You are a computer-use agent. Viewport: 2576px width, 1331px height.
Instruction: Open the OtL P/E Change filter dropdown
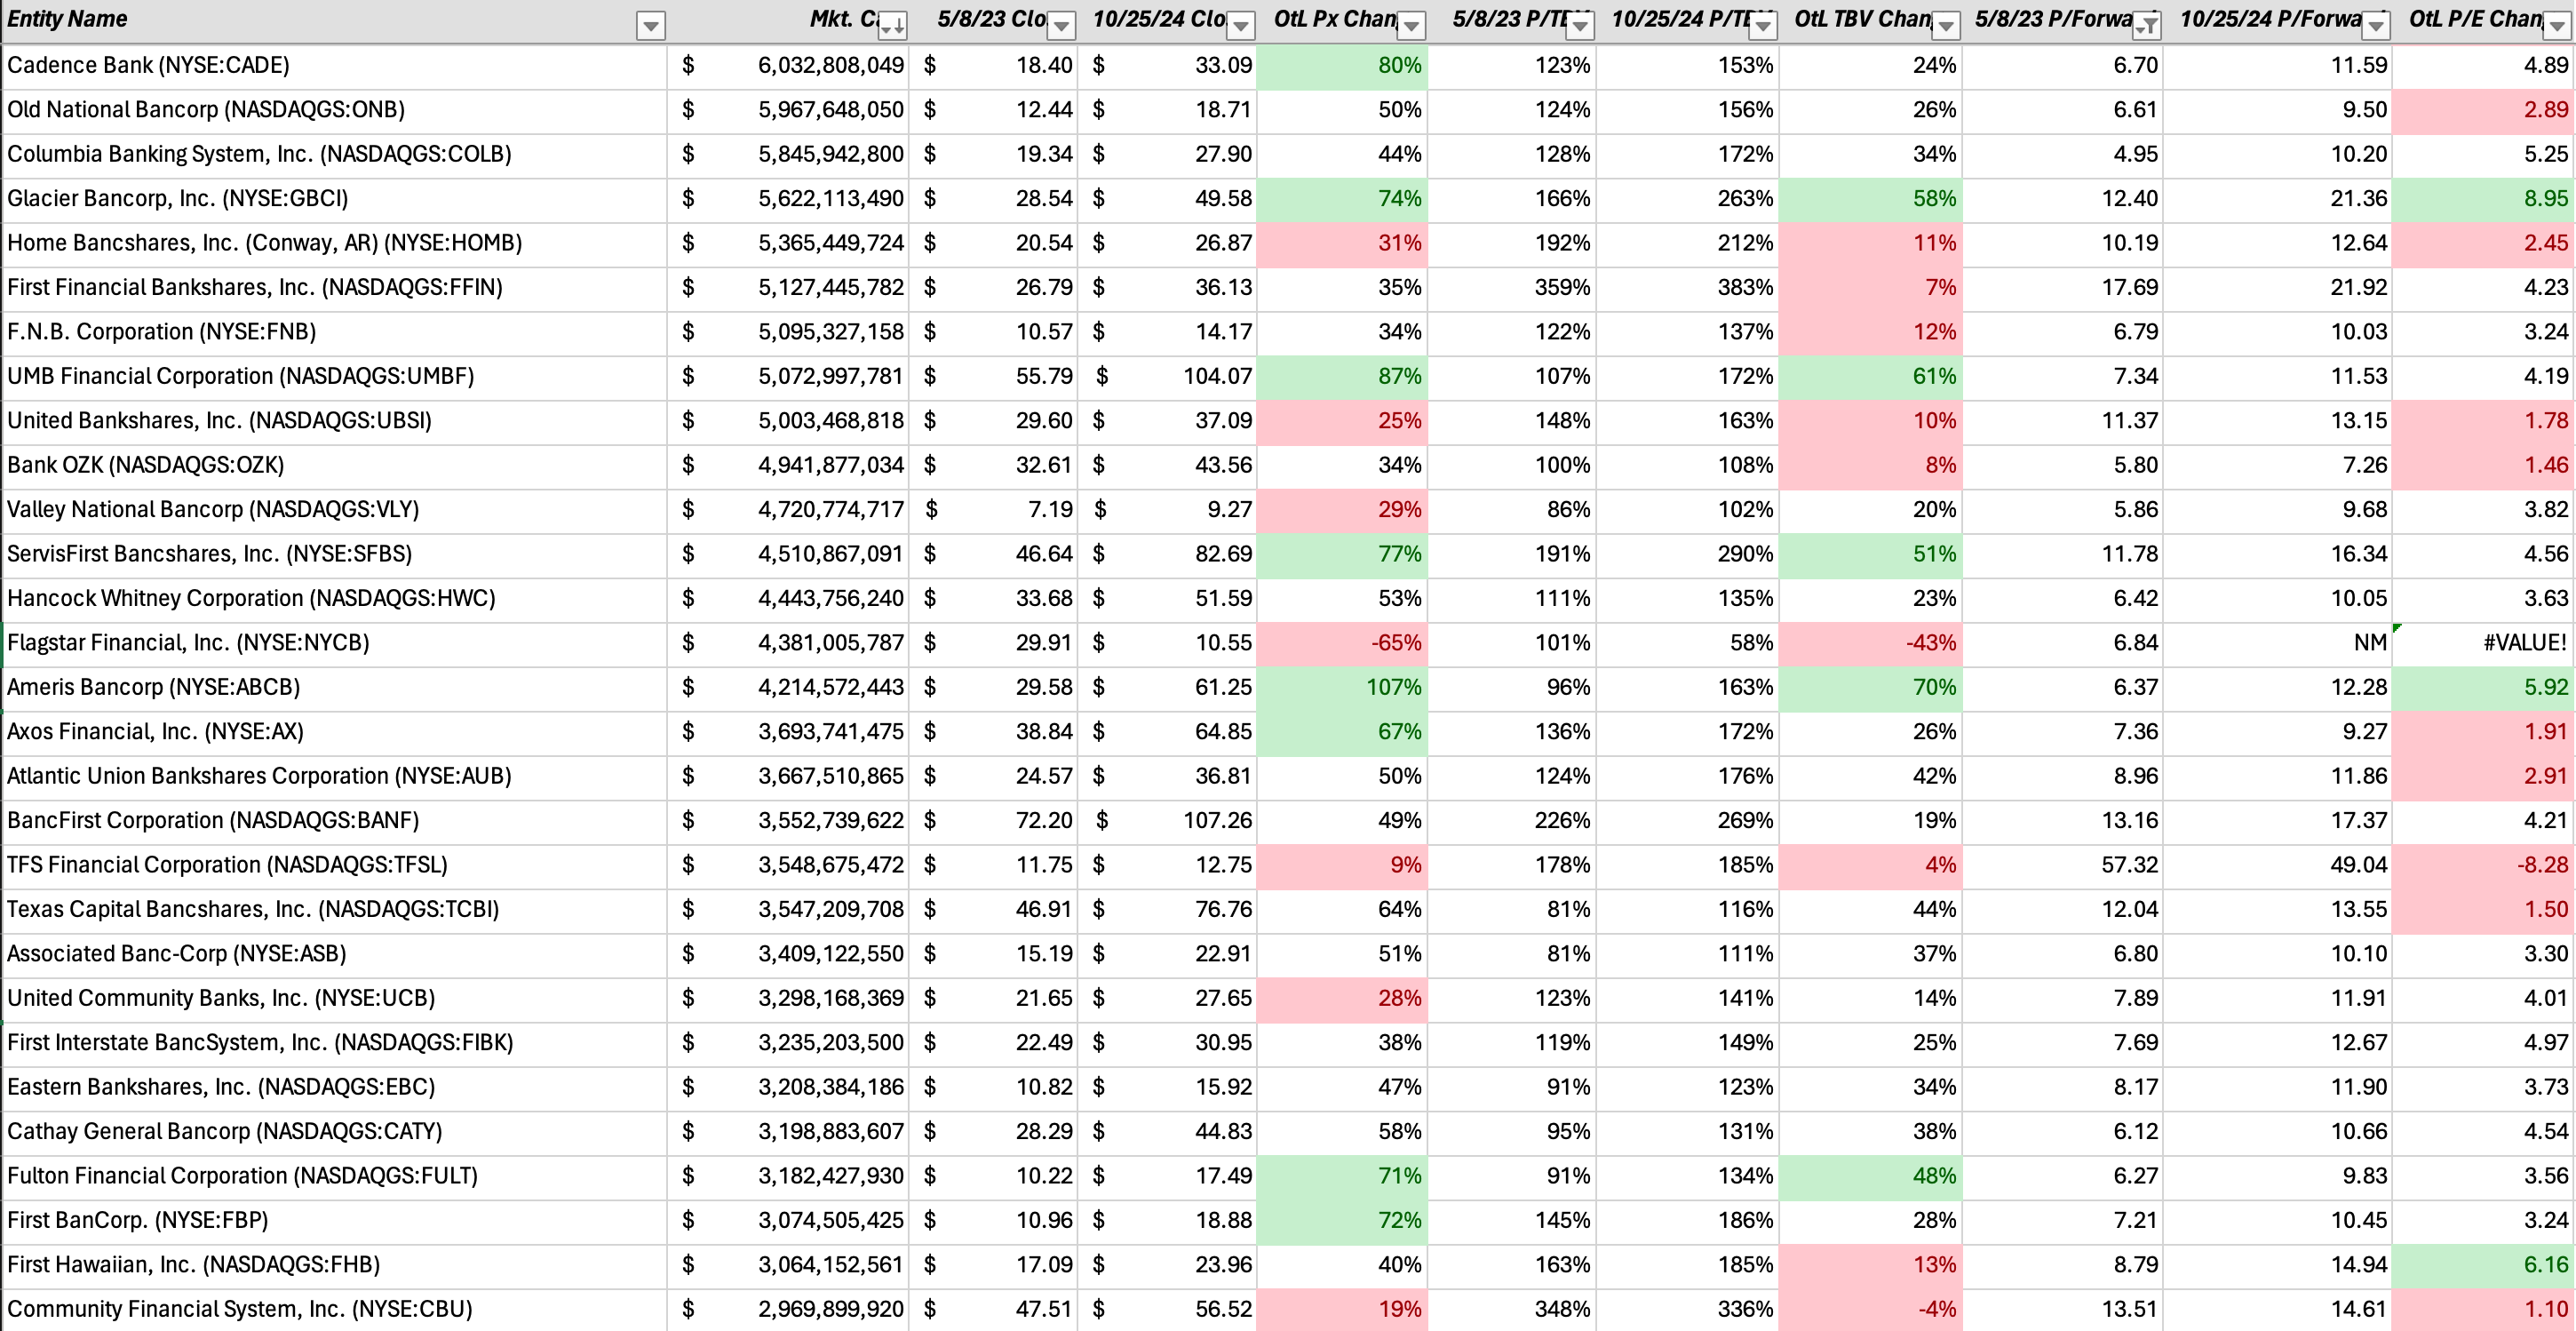pos(2557,26)
